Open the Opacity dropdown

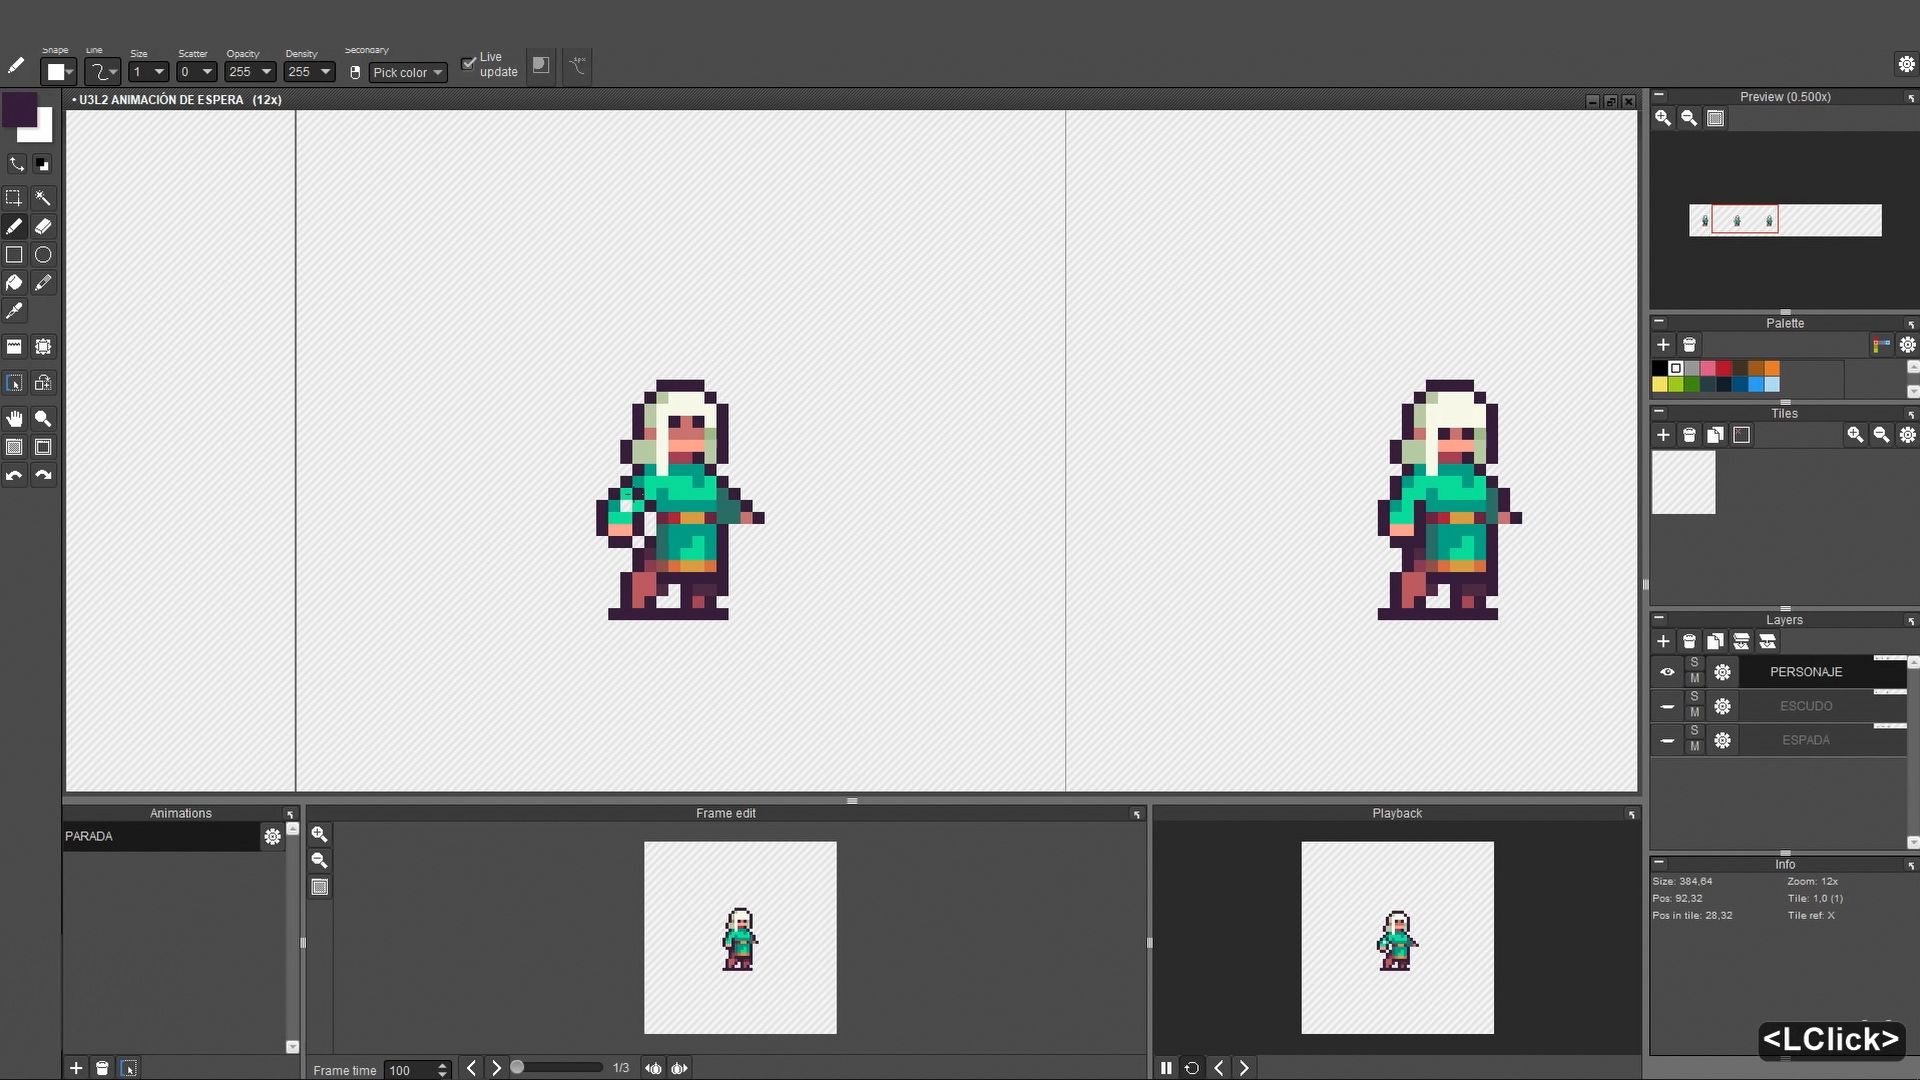click(250, 72)
